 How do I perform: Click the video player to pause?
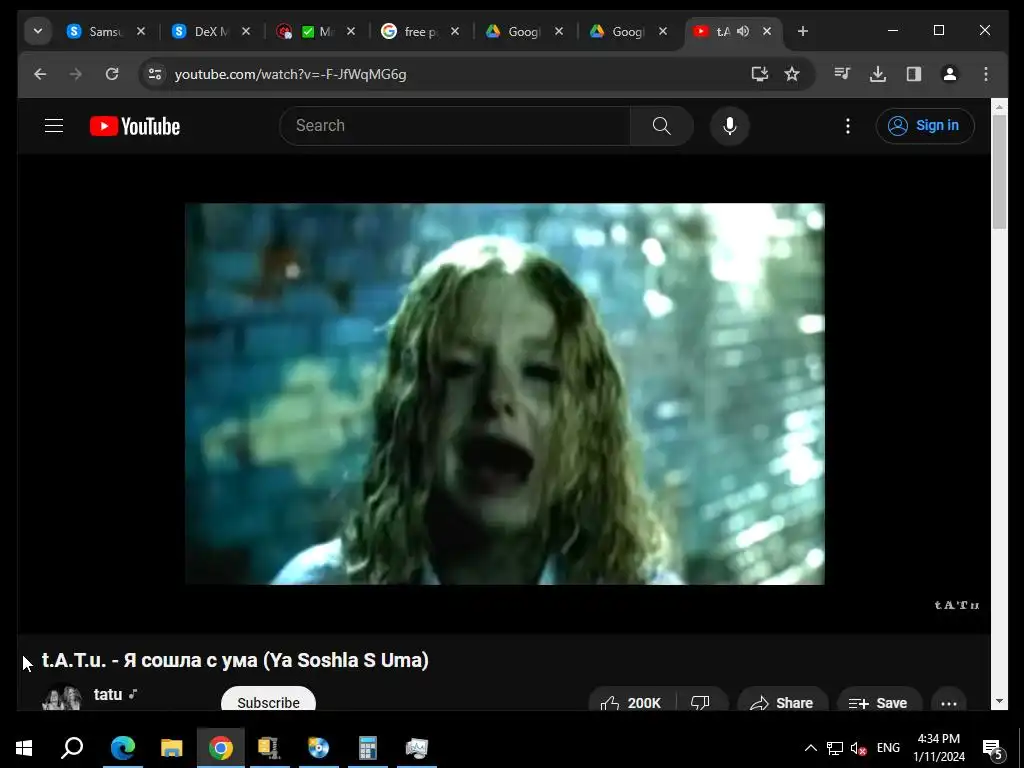(504, 394)
